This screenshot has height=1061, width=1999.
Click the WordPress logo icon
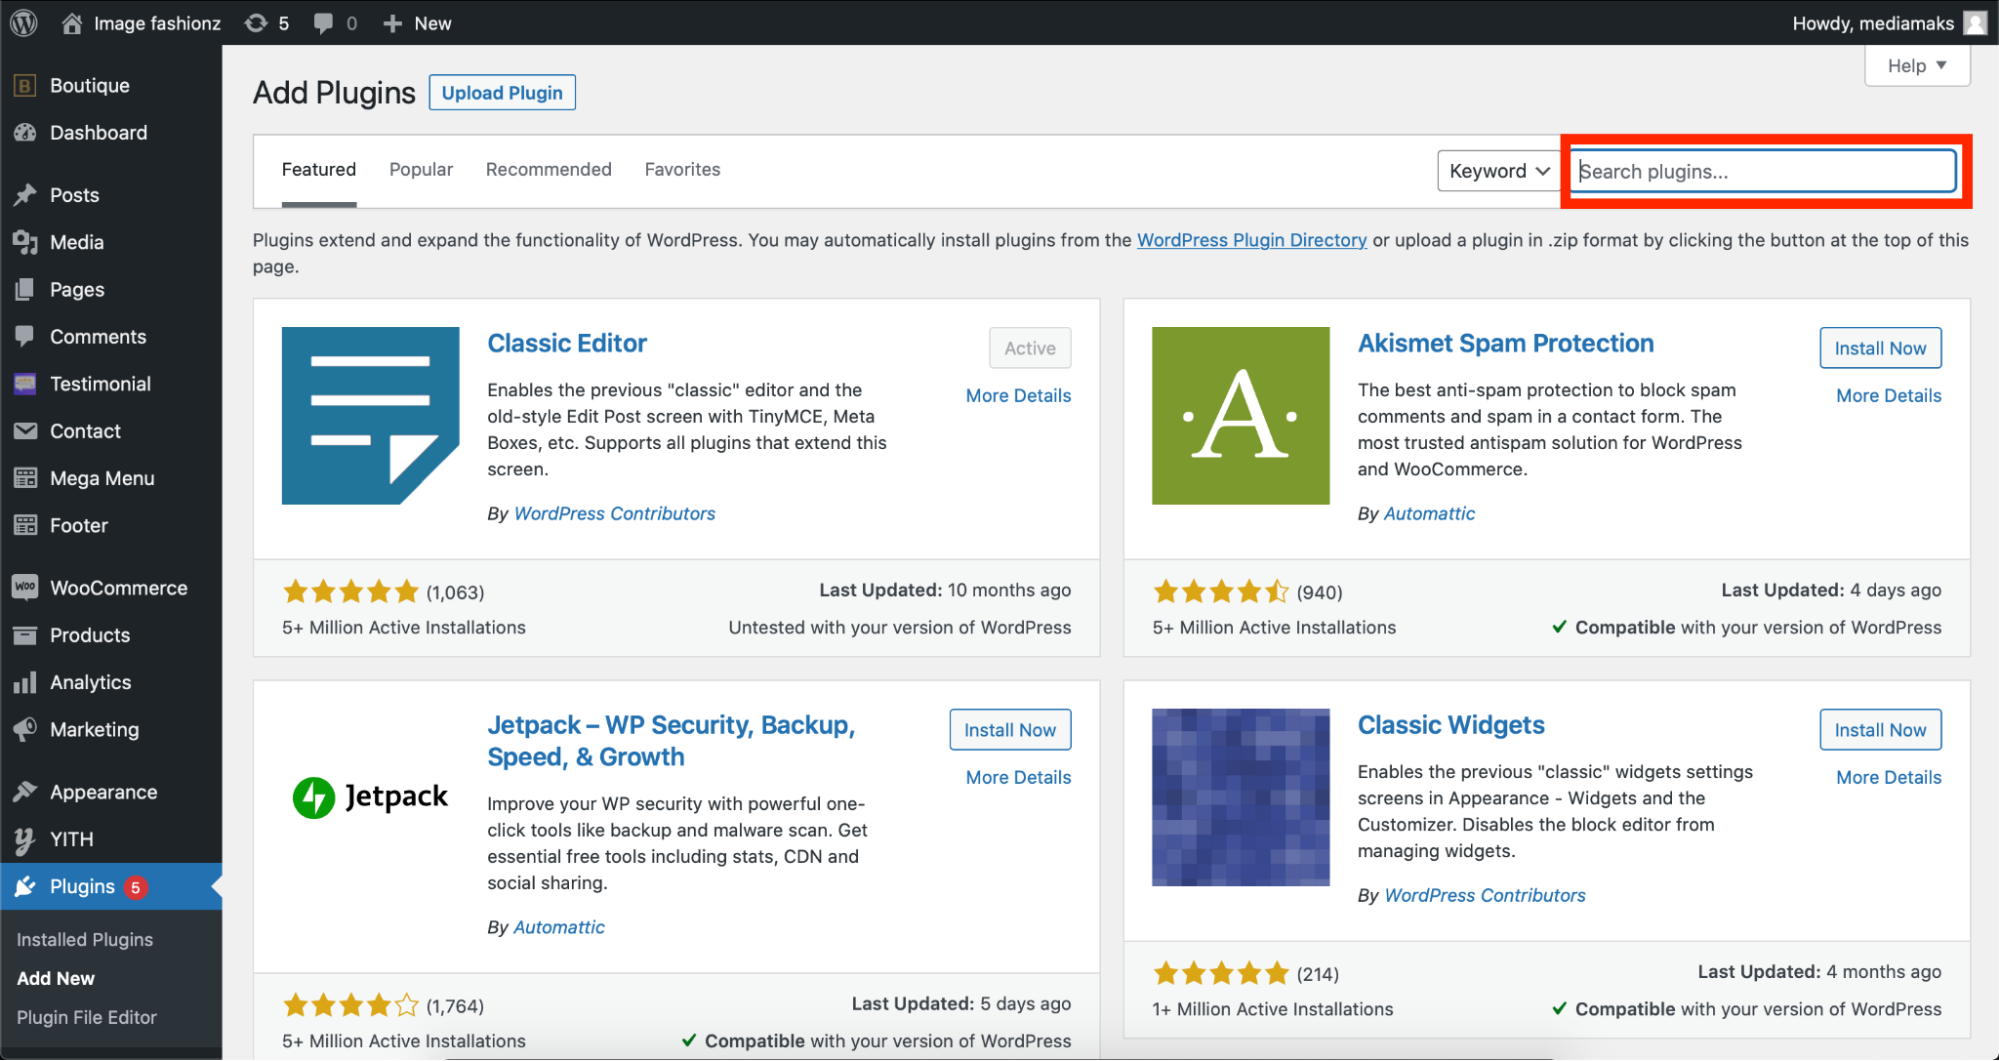tap(23, 22)
